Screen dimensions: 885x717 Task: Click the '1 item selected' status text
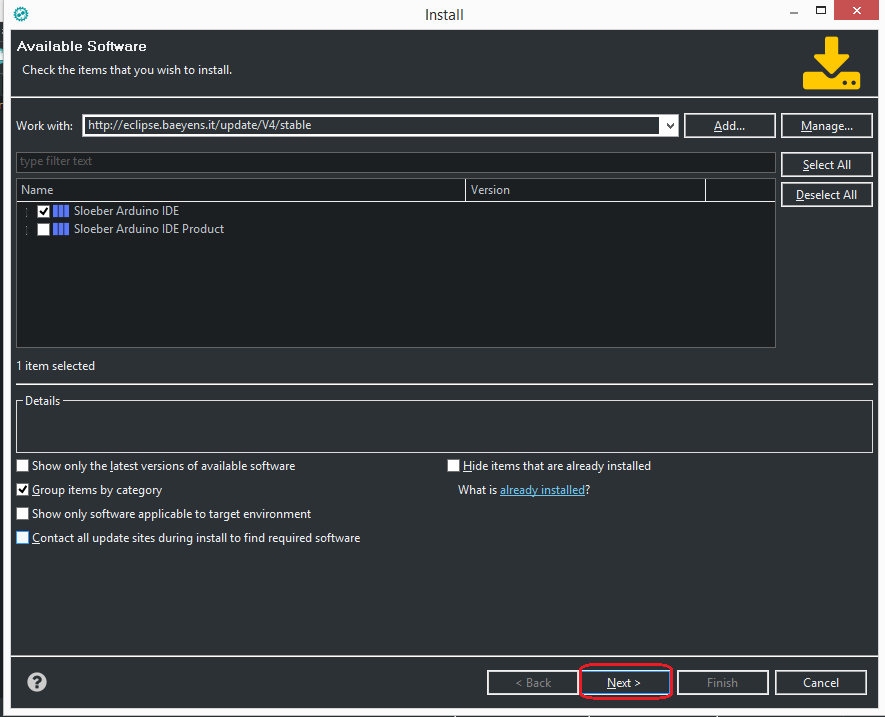(x=55, y=366)
